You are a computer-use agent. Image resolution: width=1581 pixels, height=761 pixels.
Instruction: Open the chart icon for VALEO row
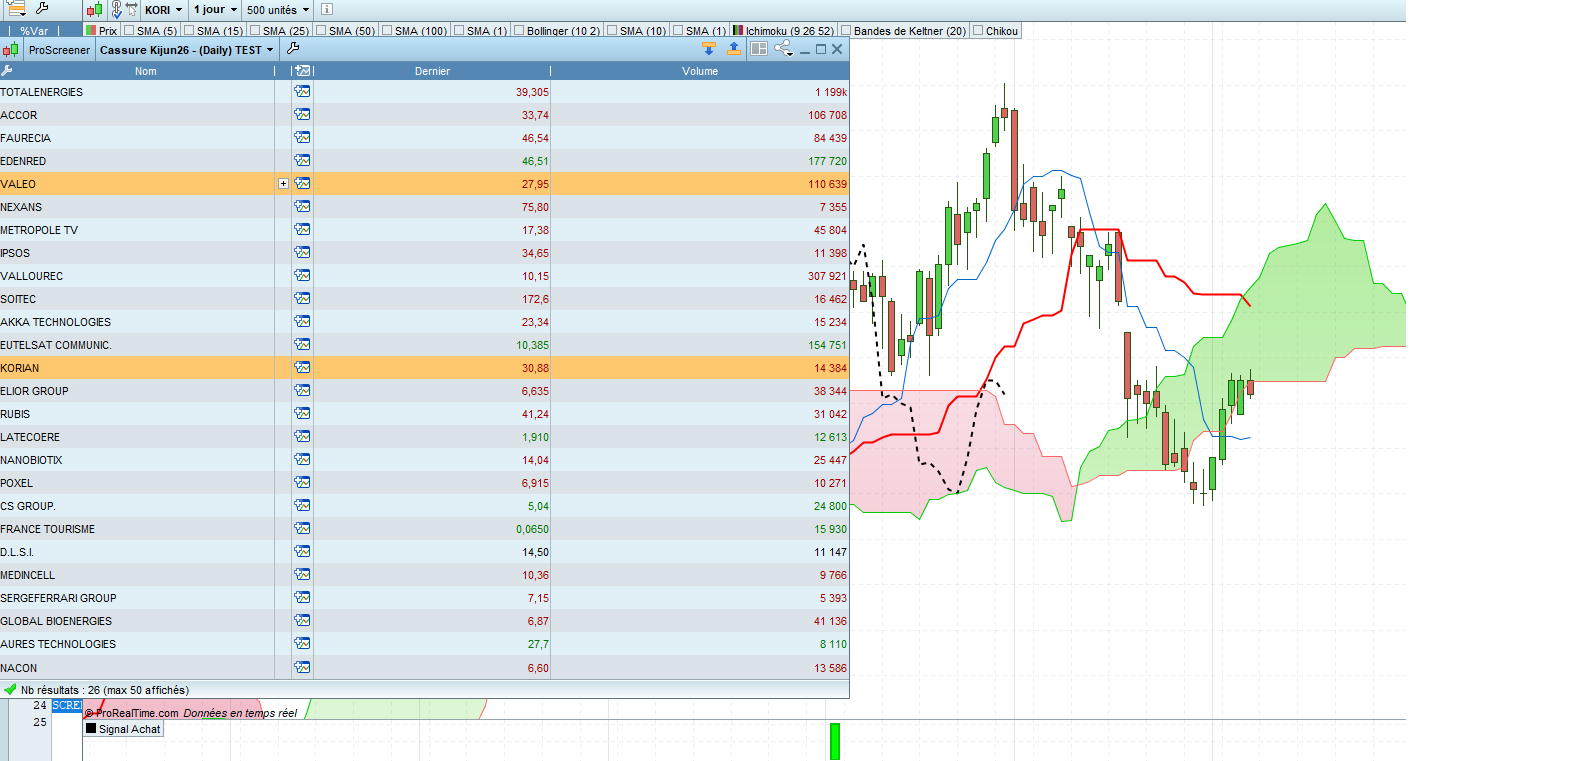coord(302,183)
